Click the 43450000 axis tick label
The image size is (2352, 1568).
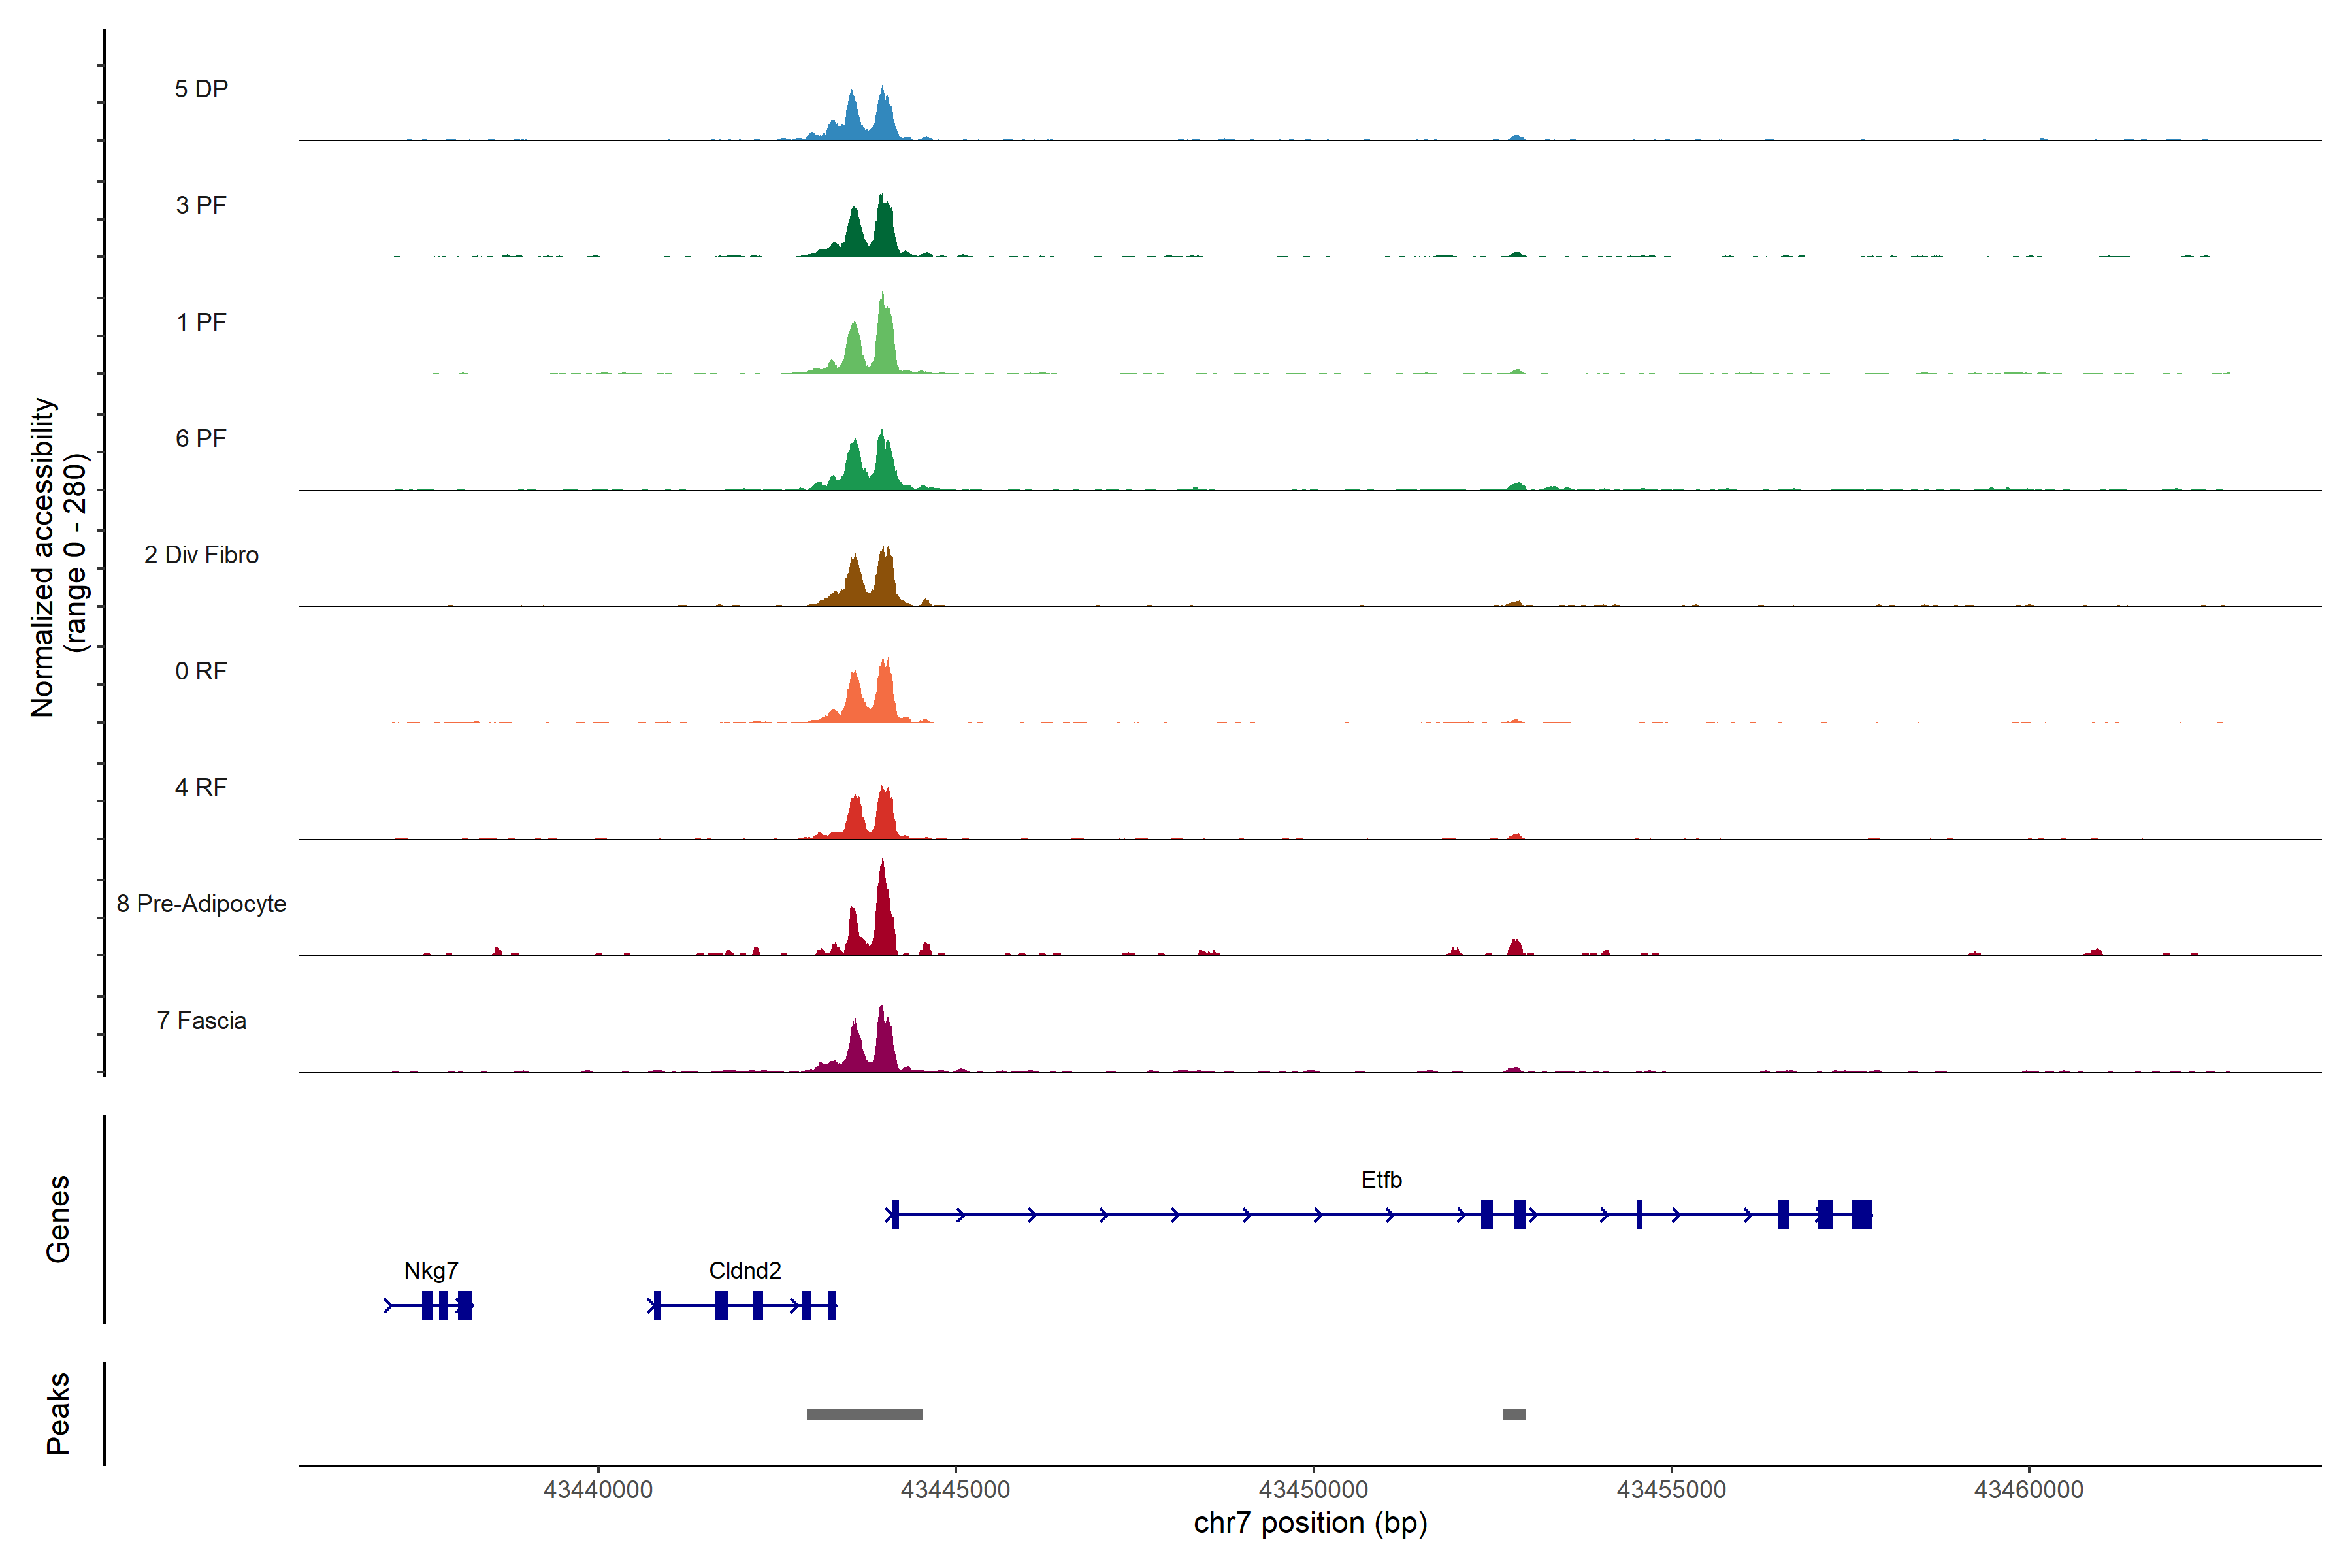1313,1490
